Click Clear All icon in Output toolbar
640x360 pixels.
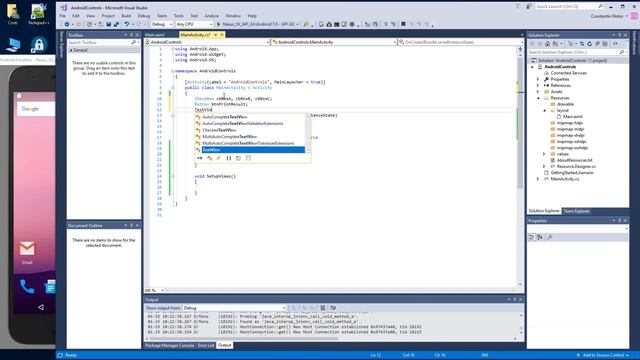point(322,308)
